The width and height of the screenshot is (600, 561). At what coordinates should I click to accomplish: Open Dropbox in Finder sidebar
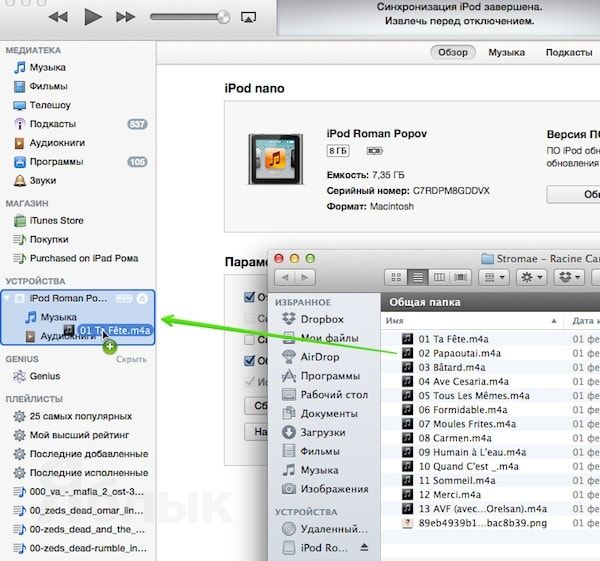click(313, 319)
